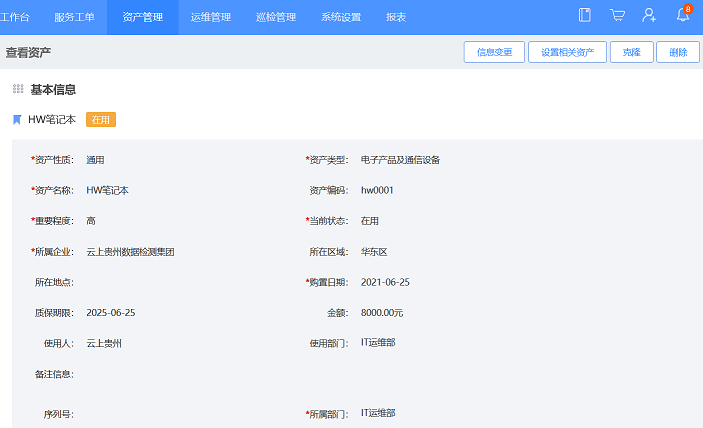Image resolution: width=703 pixels, height=428 pixels.
Task: Open the notebook document icon in header
Action: (585, 15)
